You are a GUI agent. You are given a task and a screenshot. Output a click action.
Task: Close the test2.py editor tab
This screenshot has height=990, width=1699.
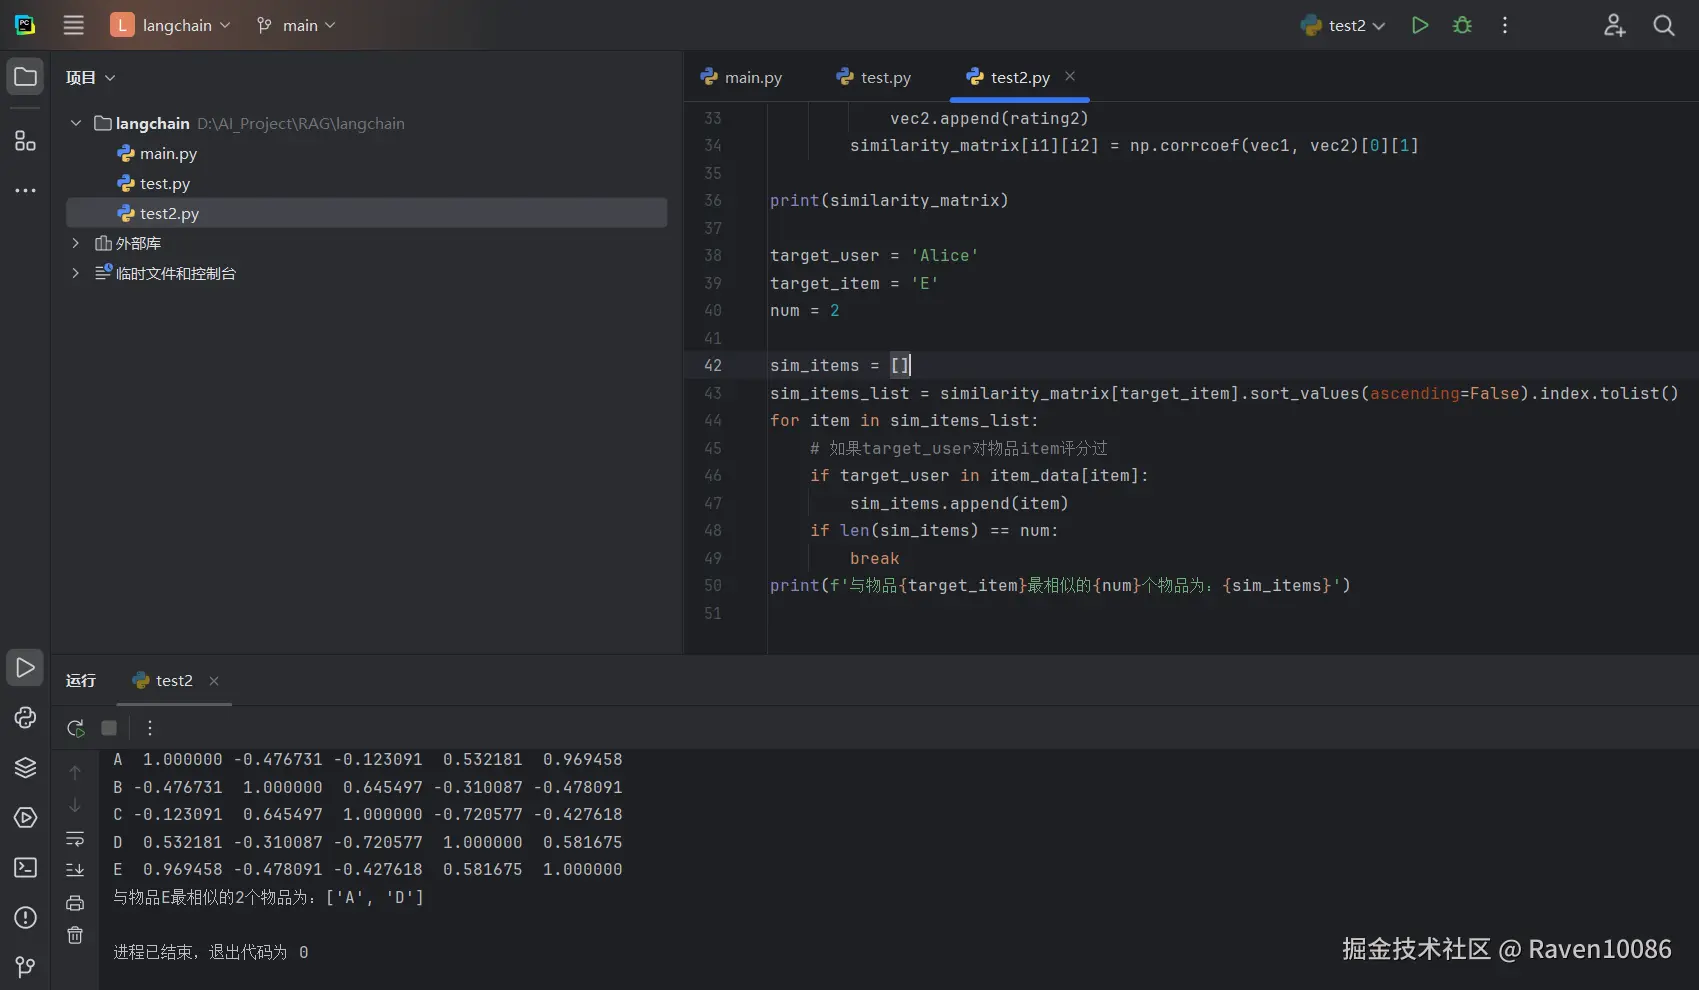1070,76
